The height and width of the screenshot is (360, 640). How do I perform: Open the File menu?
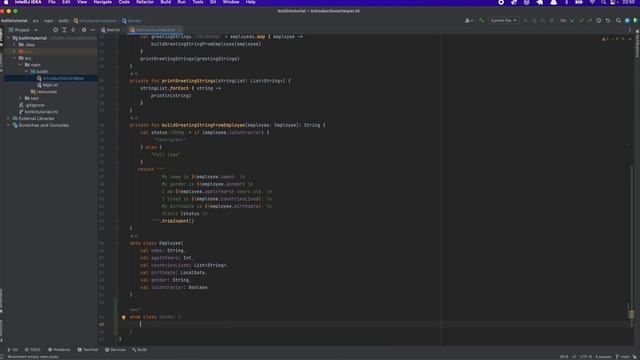pyautogui.click(x=51, y=2)
